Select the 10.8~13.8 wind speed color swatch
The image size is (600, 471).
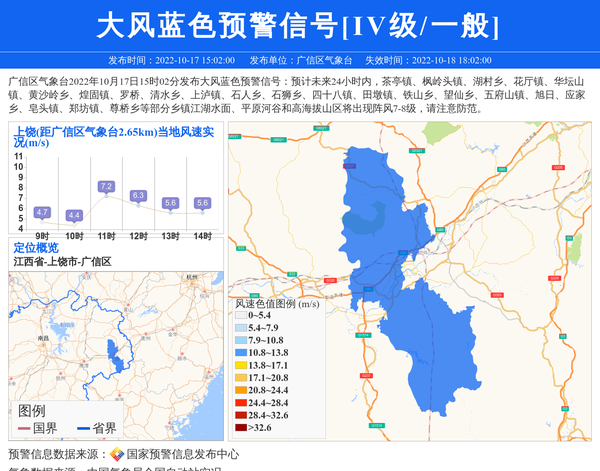240,354
